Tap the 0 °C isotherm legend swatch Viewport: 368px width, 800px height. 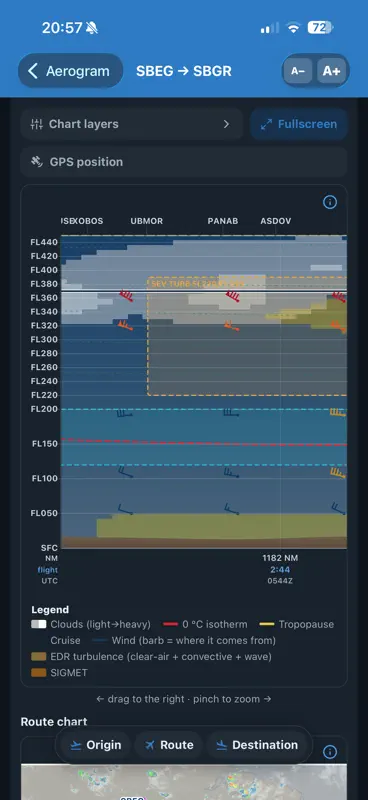(x=170, y=624)
